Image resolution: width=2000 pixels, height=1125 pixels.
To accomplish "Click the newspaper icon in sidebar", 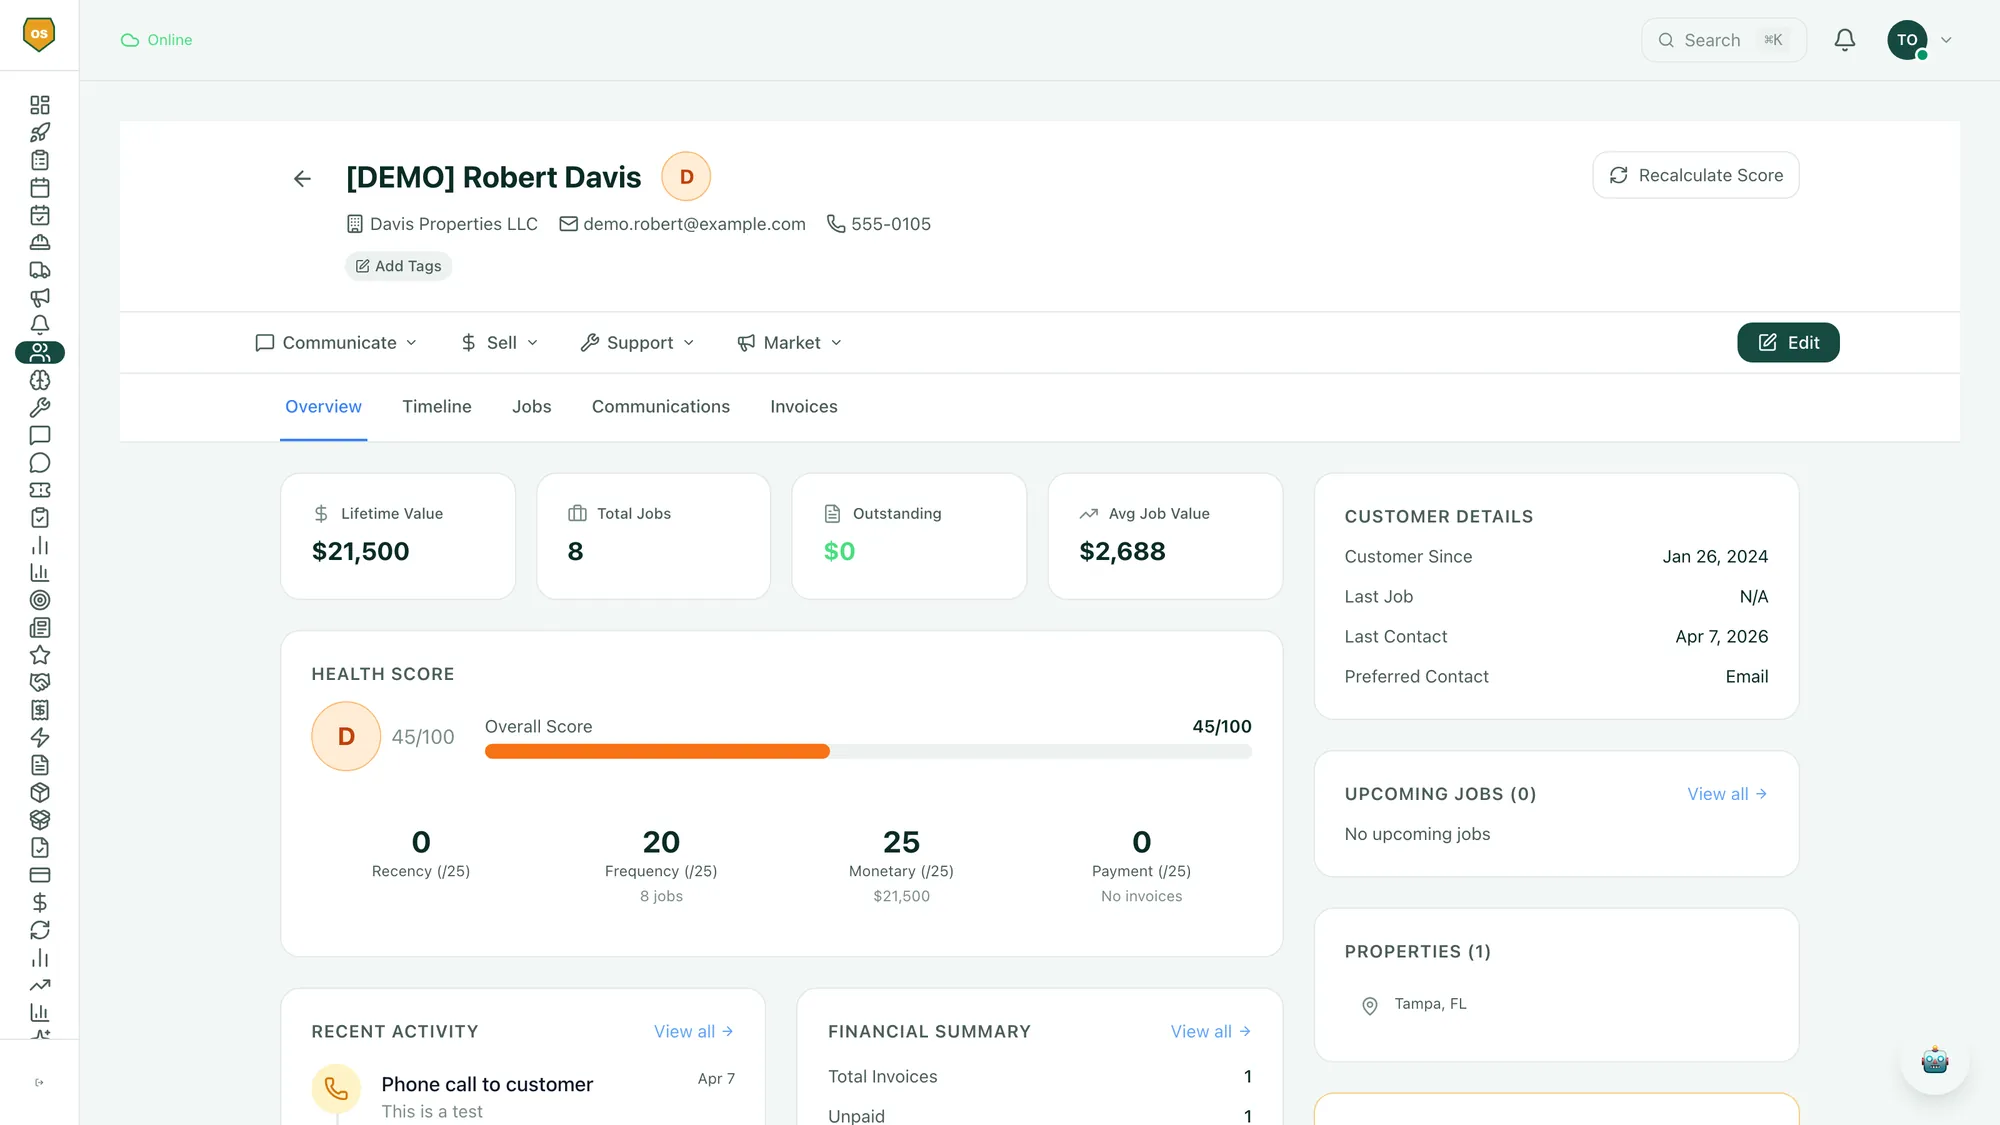I will (x=39, y=627).
